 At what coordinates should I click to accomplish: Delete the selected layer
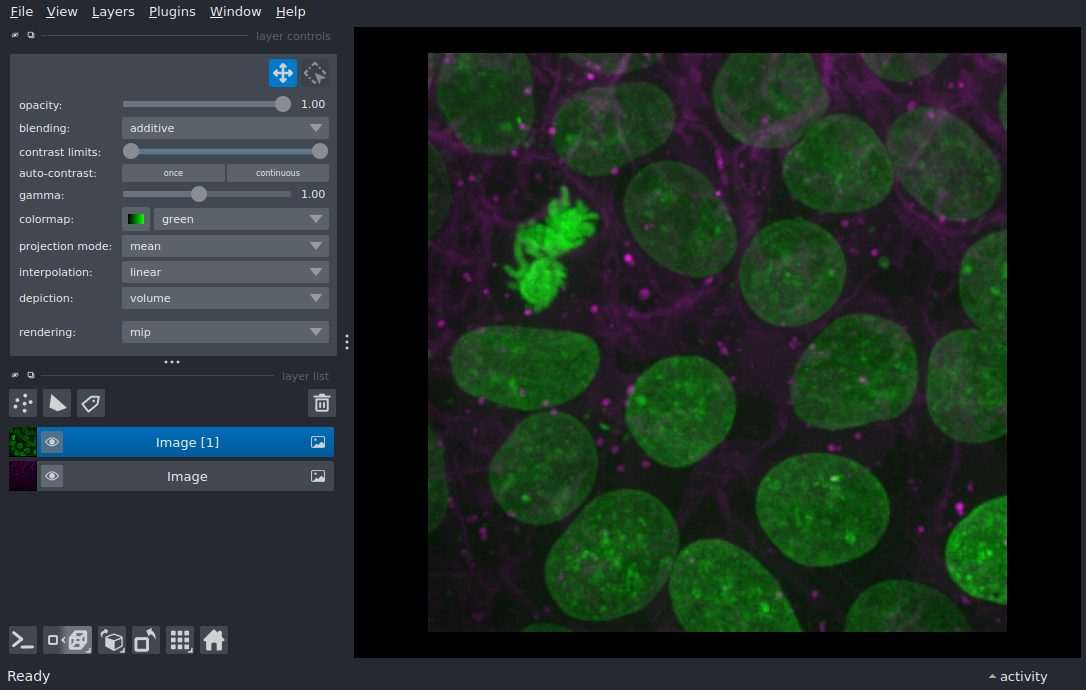321,403
